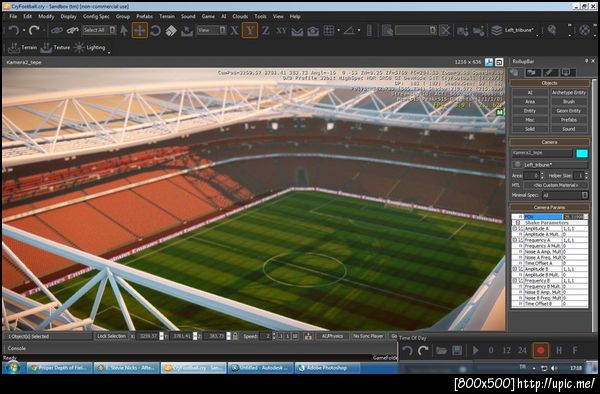
Task: Click the red Record button in Time Of Day
Action: tap(540, 350)
